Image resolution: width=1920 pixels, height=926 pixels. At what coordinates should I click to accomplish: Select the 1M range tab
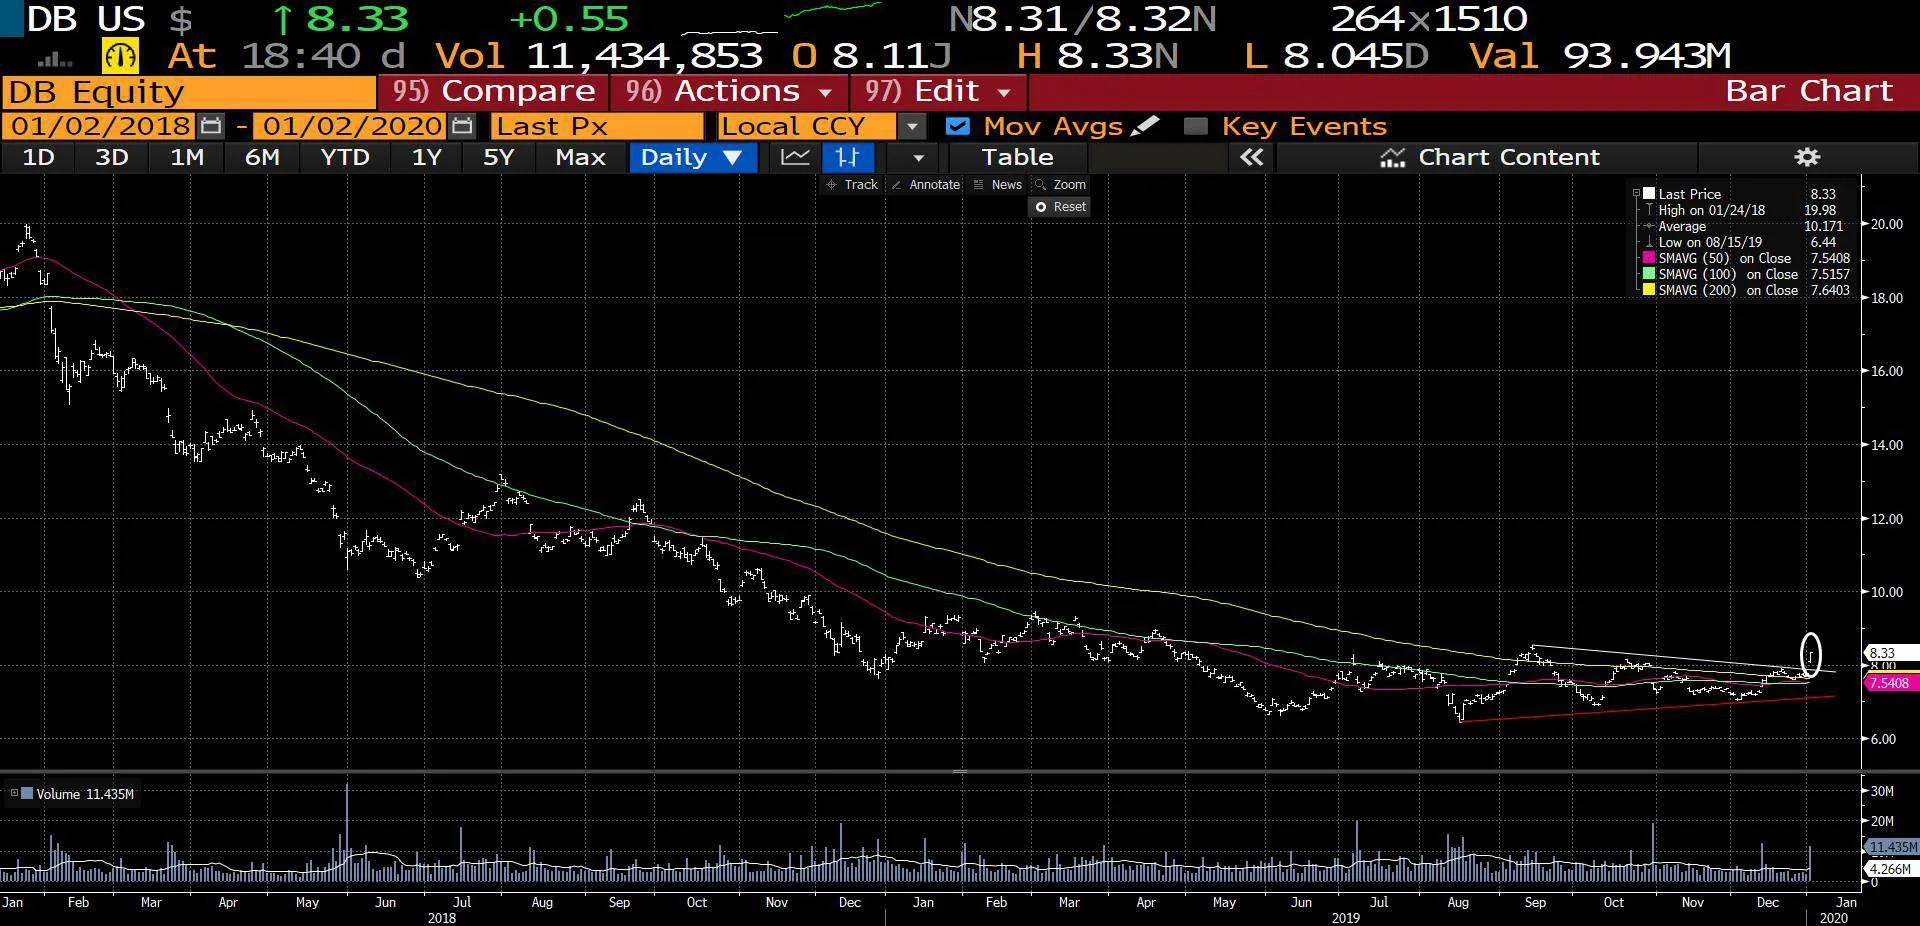[187, 157]
